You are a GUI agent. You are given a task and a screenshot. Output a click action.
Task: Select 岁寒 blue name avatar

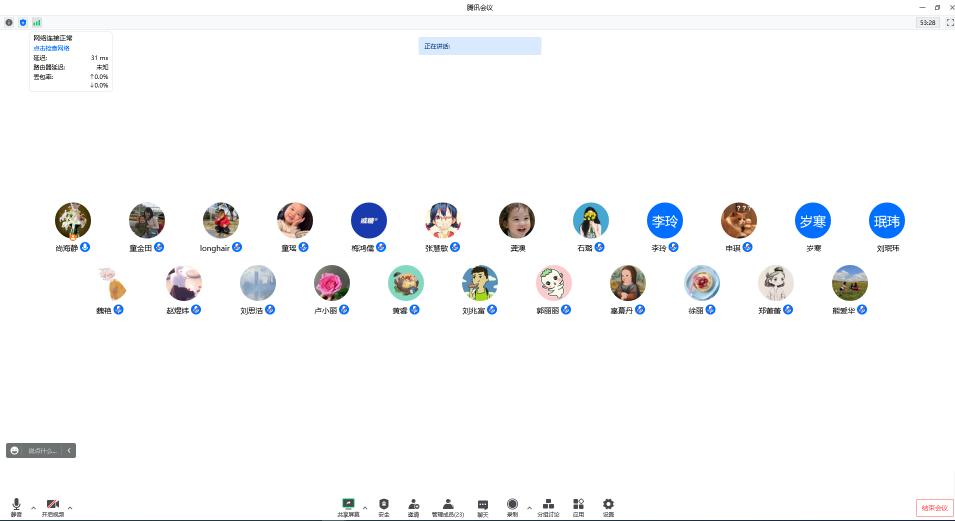tap(813, 221)
